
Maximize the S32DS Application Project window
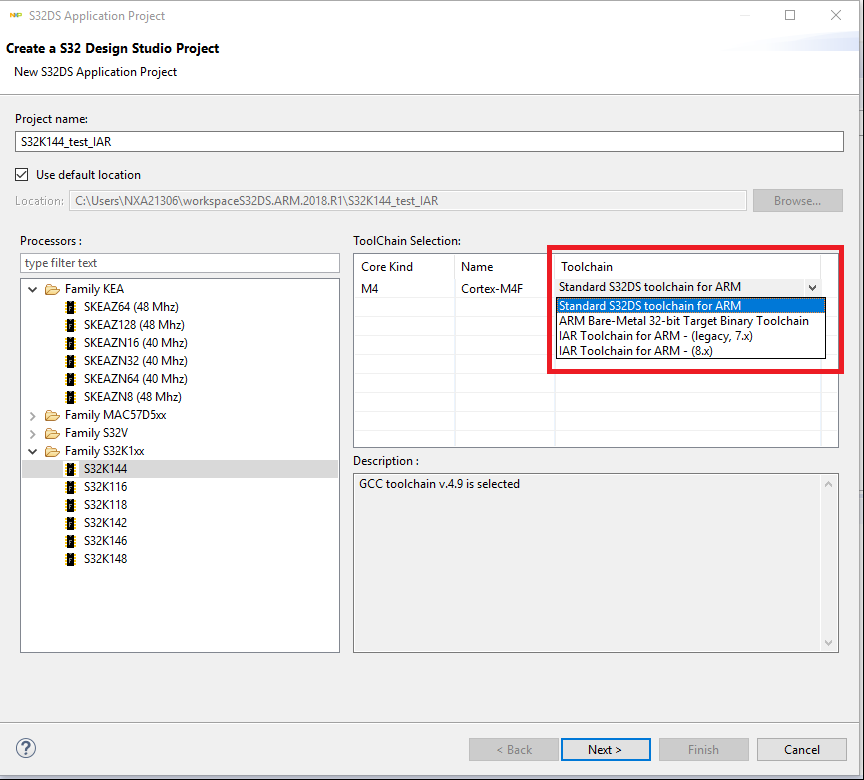(790, 15)
